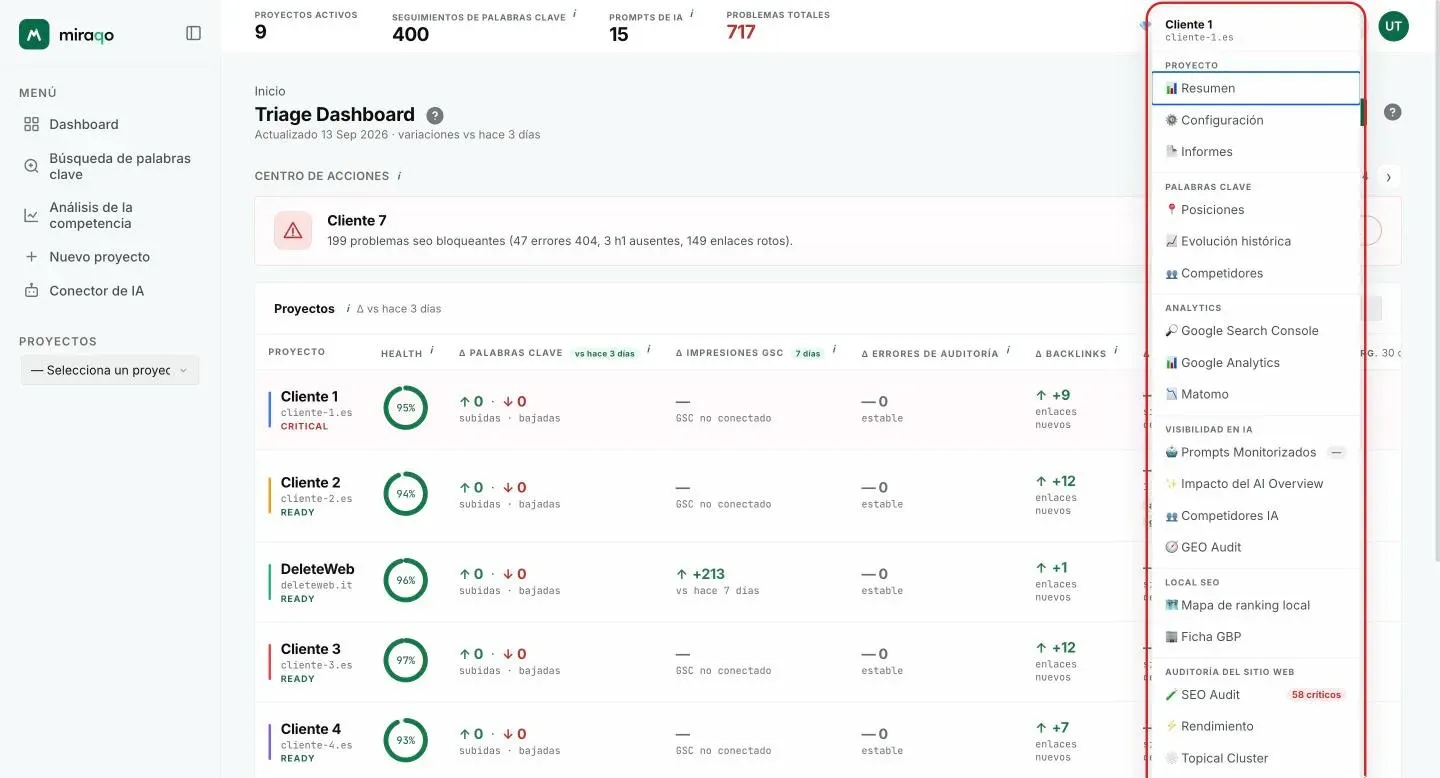The width and height of the screenshot is (1440, 778).
Task: Open Topical Cluster
Action: [x=1256, y=758]
